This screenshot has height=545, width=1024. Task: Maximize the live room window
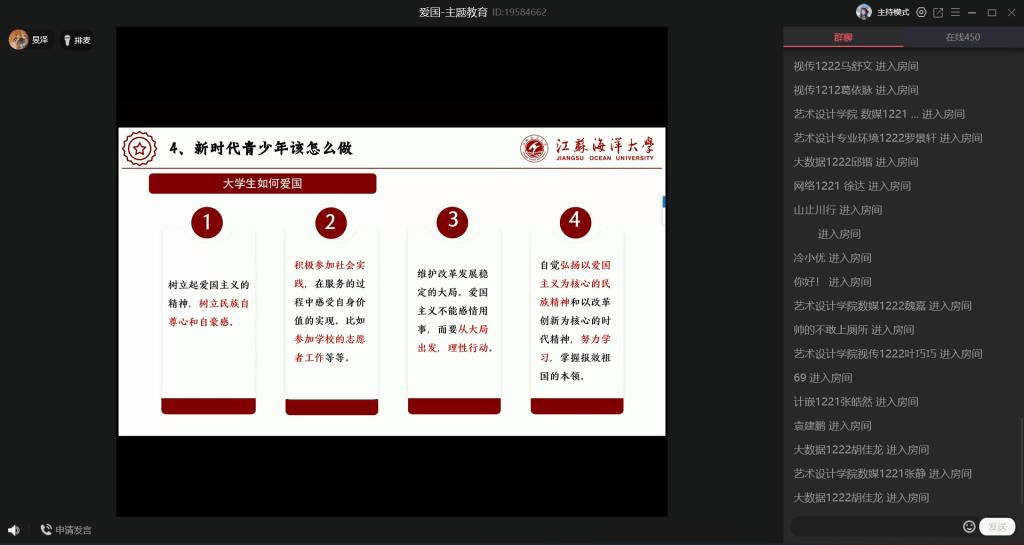[992, 13]
